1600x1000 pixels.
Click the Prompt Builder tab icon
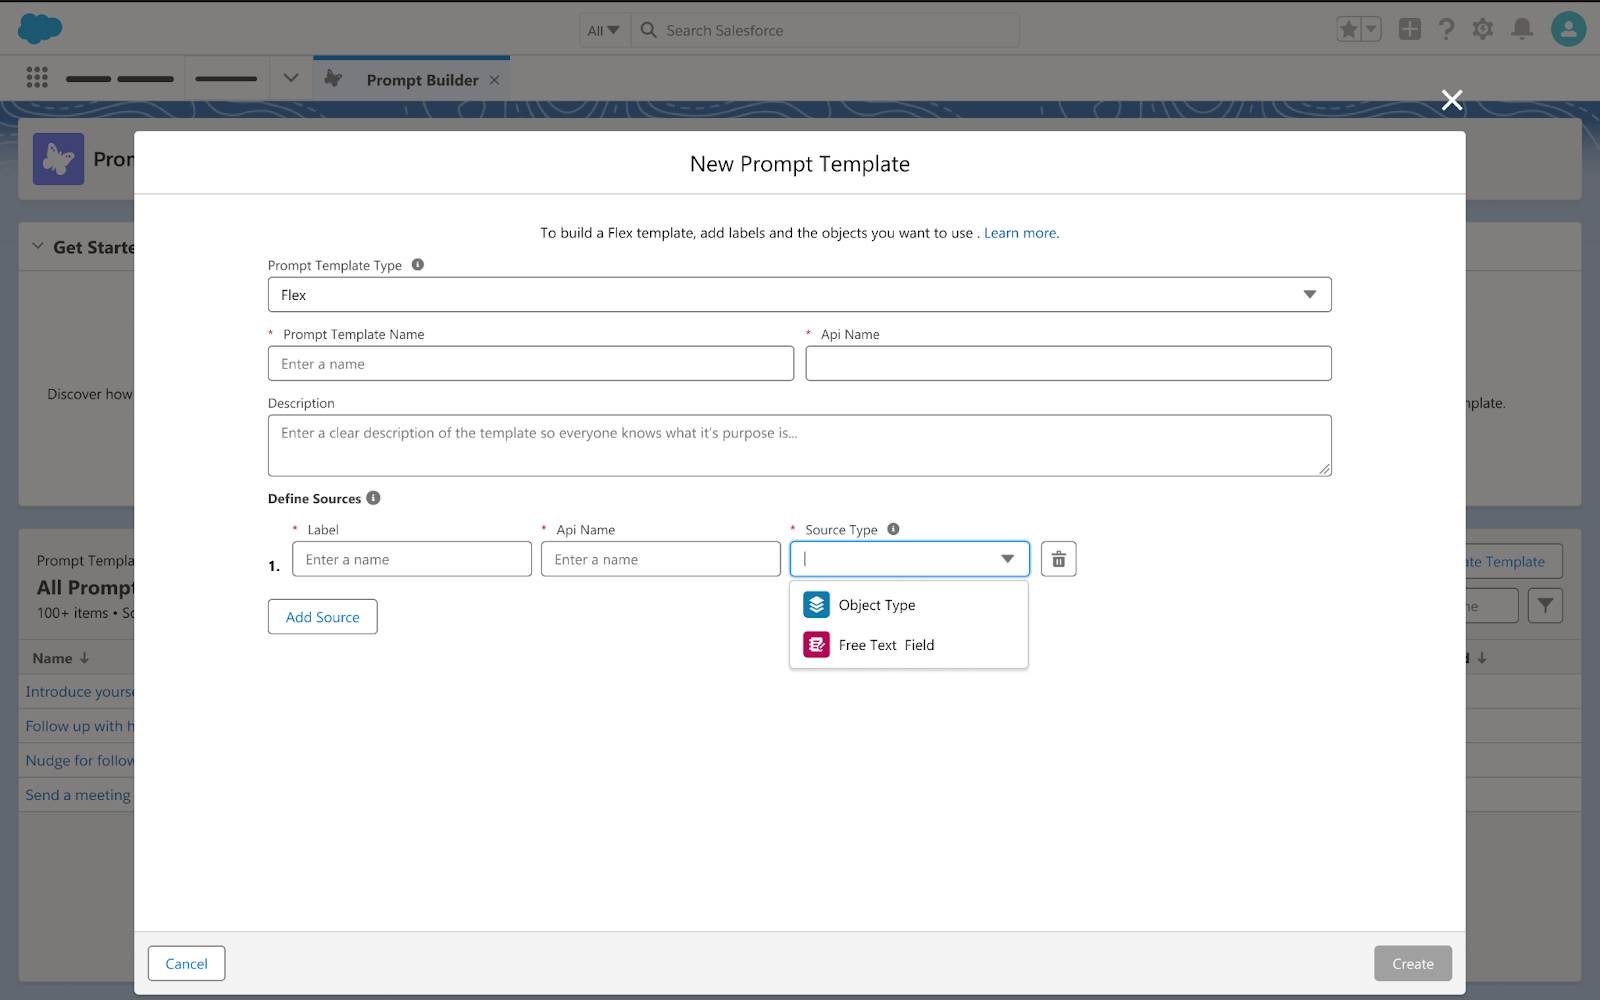pyautogui.click(x=334, y=79)
